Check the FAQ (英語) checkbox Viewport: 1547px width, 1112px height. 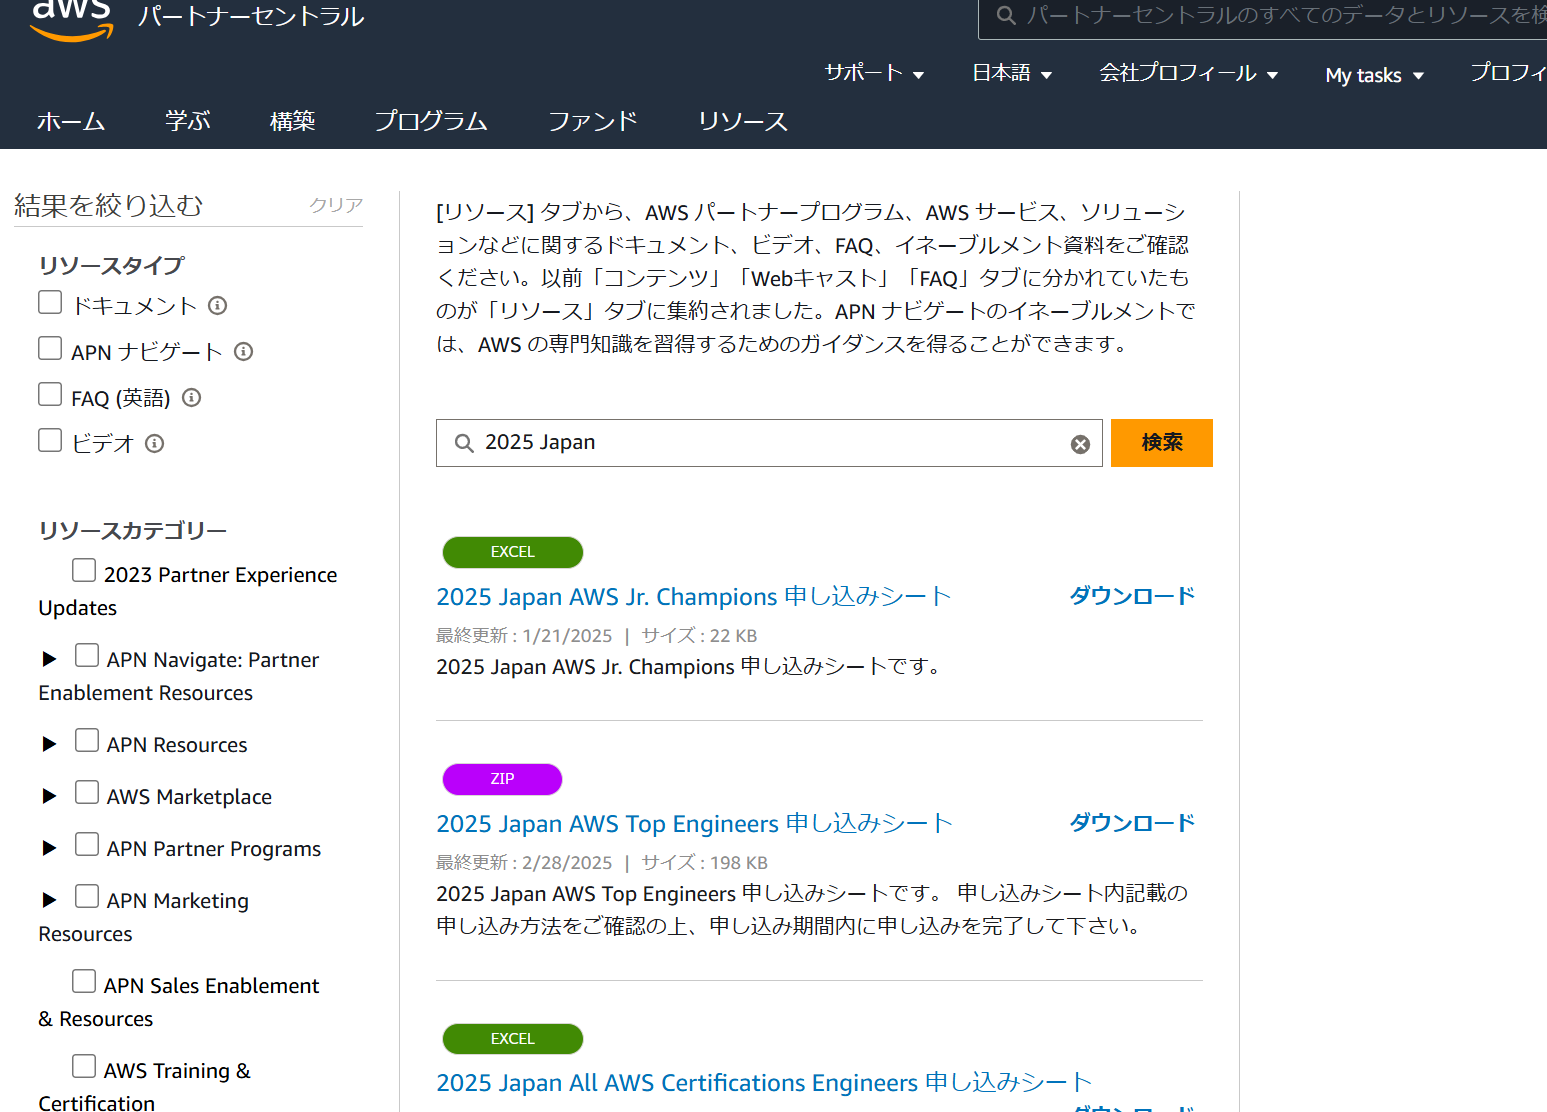click(x=50, y=394)
